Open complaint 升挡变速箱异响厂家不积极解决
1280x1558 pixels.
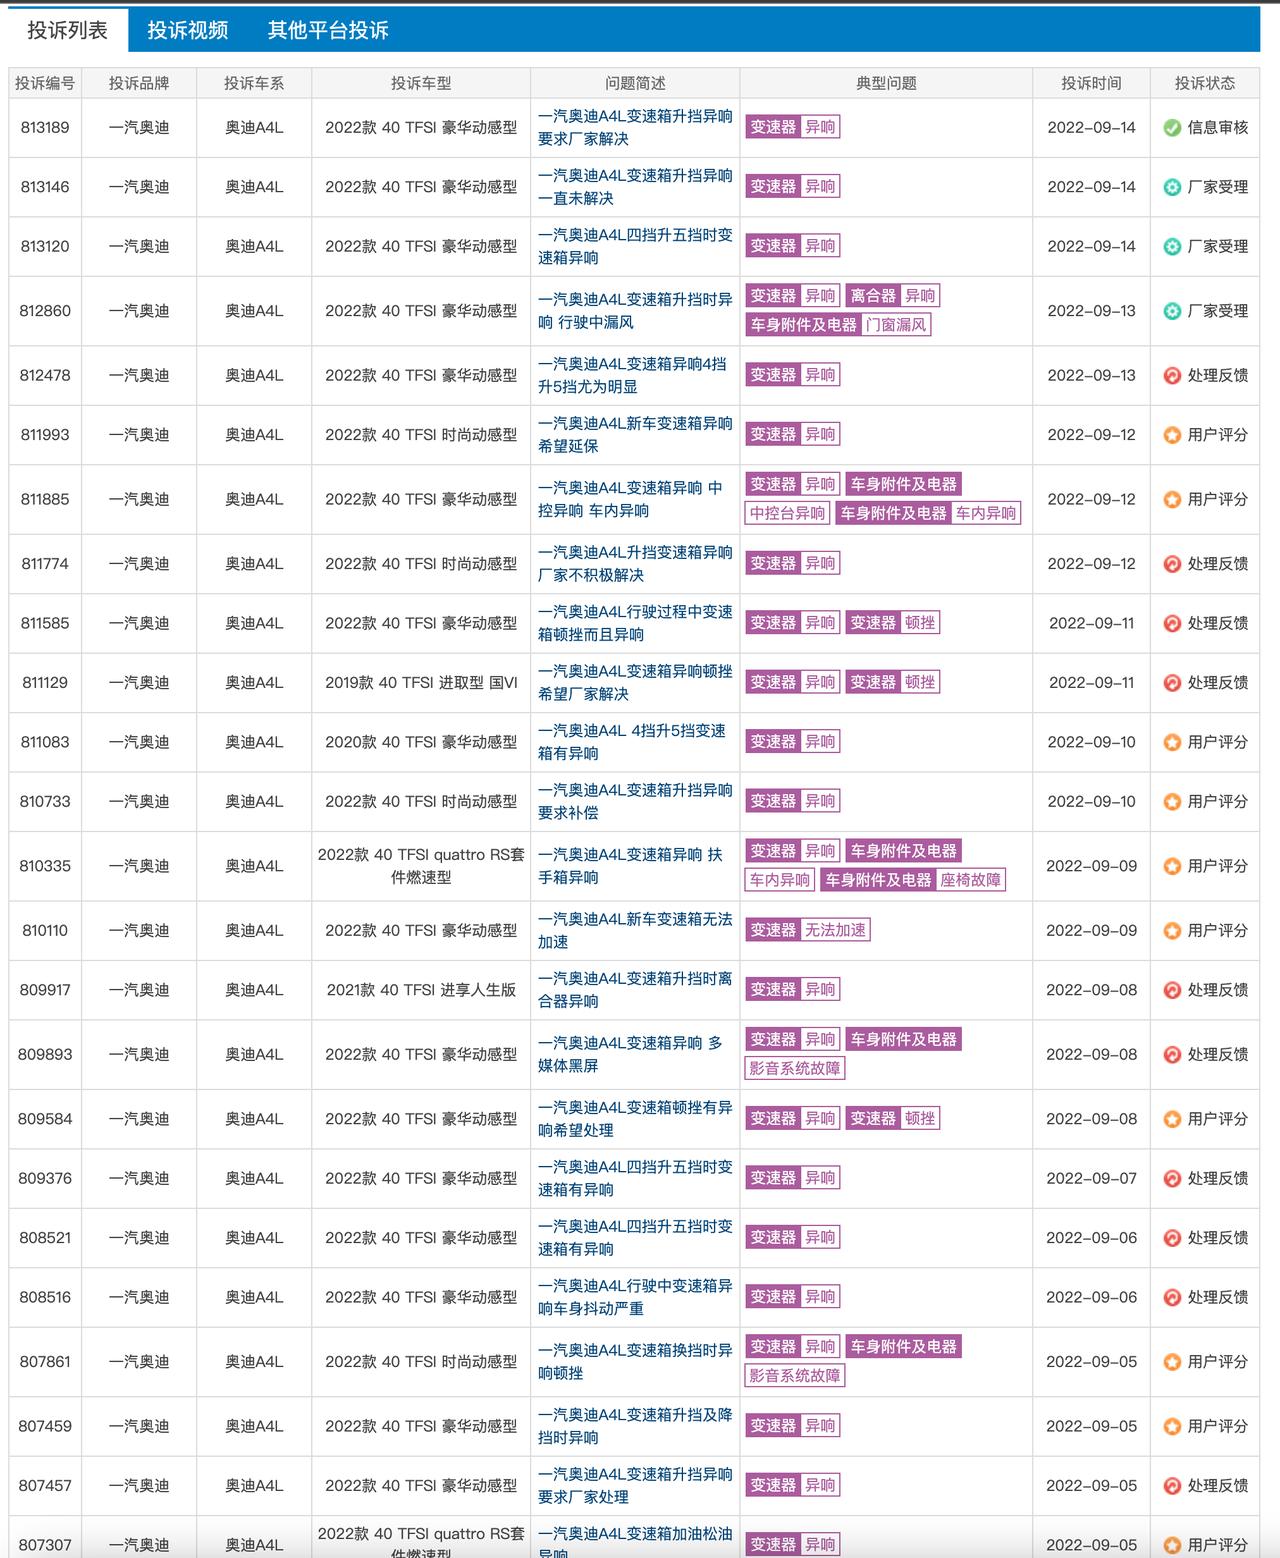pyautogui.click(x=635, y=564)
